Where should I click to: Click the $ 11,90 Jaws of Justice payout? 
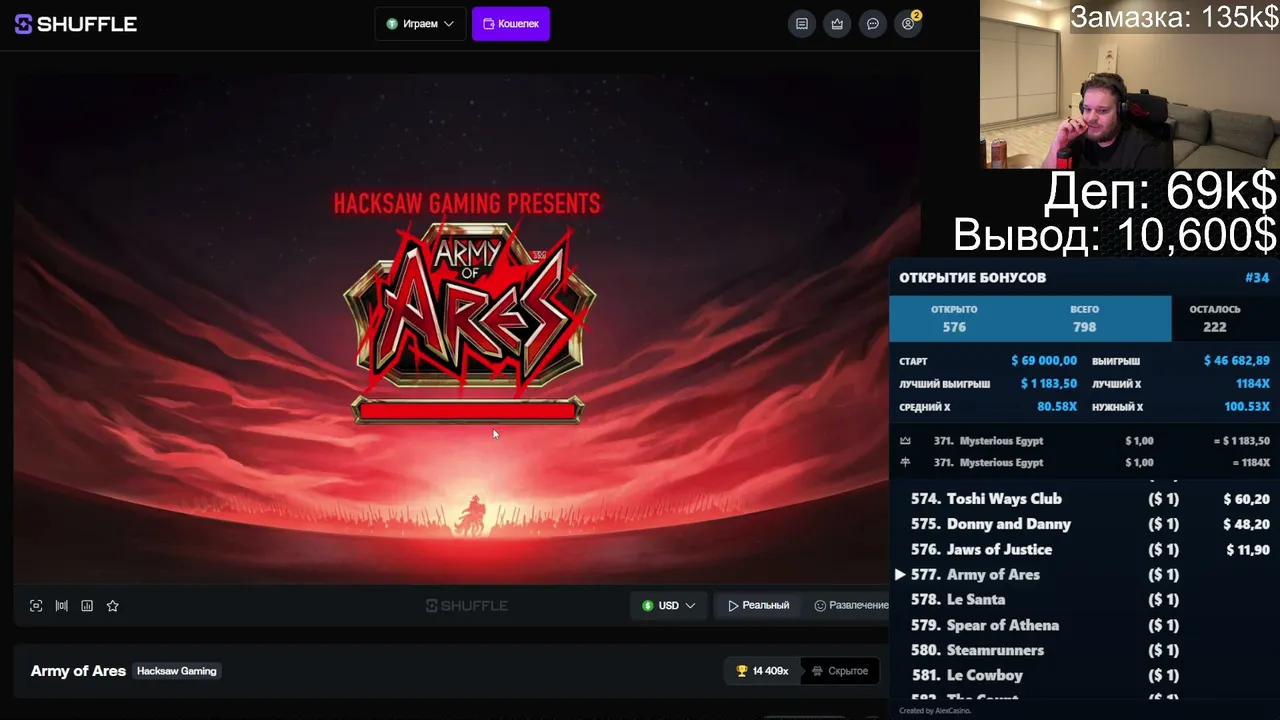pos(1248,549)
